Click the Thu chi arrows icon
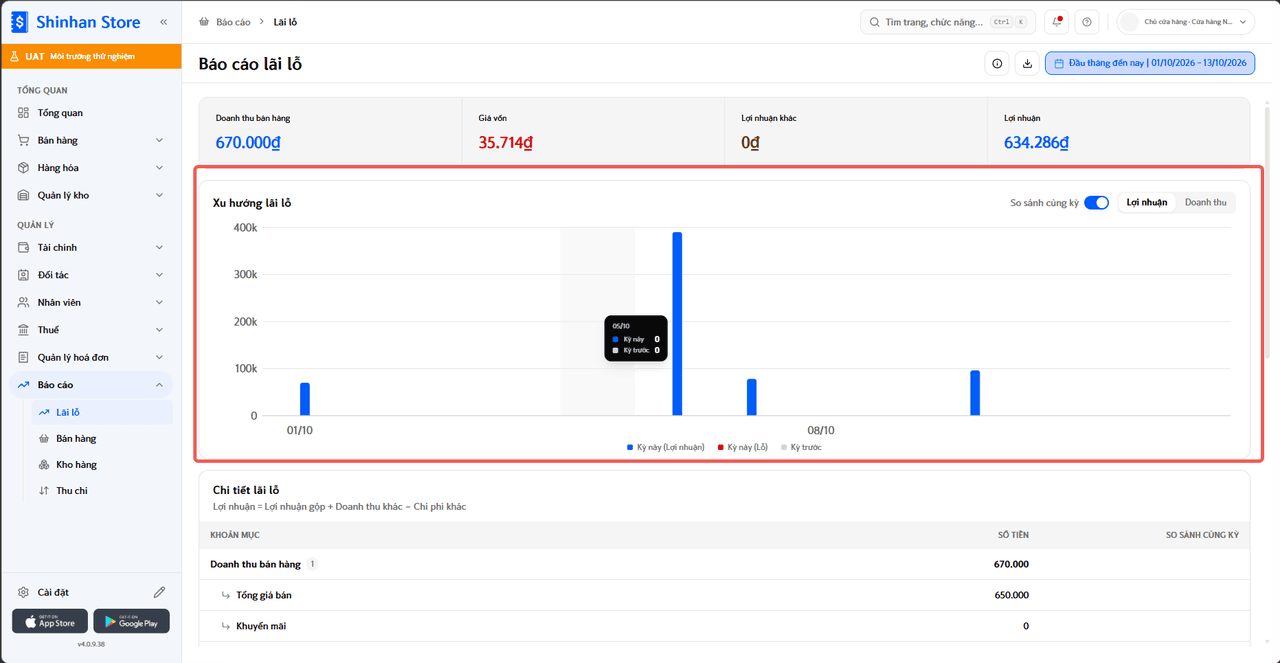The height and width of the screenshot is (663, 1280). point(43,491)
